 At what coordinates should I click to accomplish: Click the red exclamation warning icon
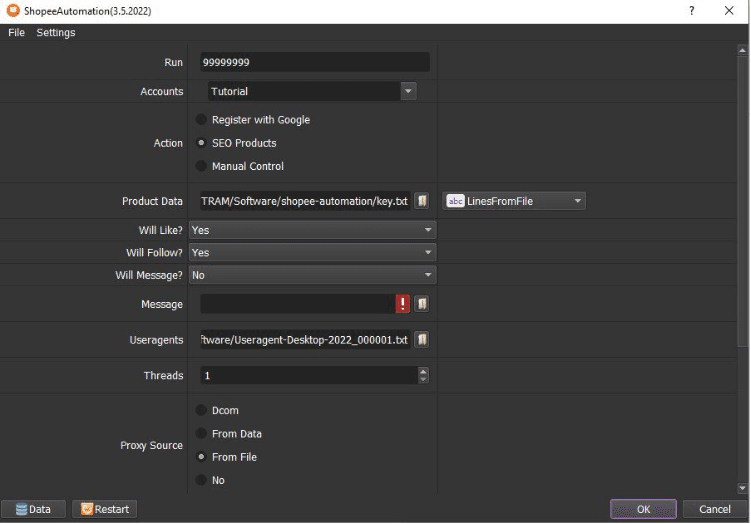403,304
